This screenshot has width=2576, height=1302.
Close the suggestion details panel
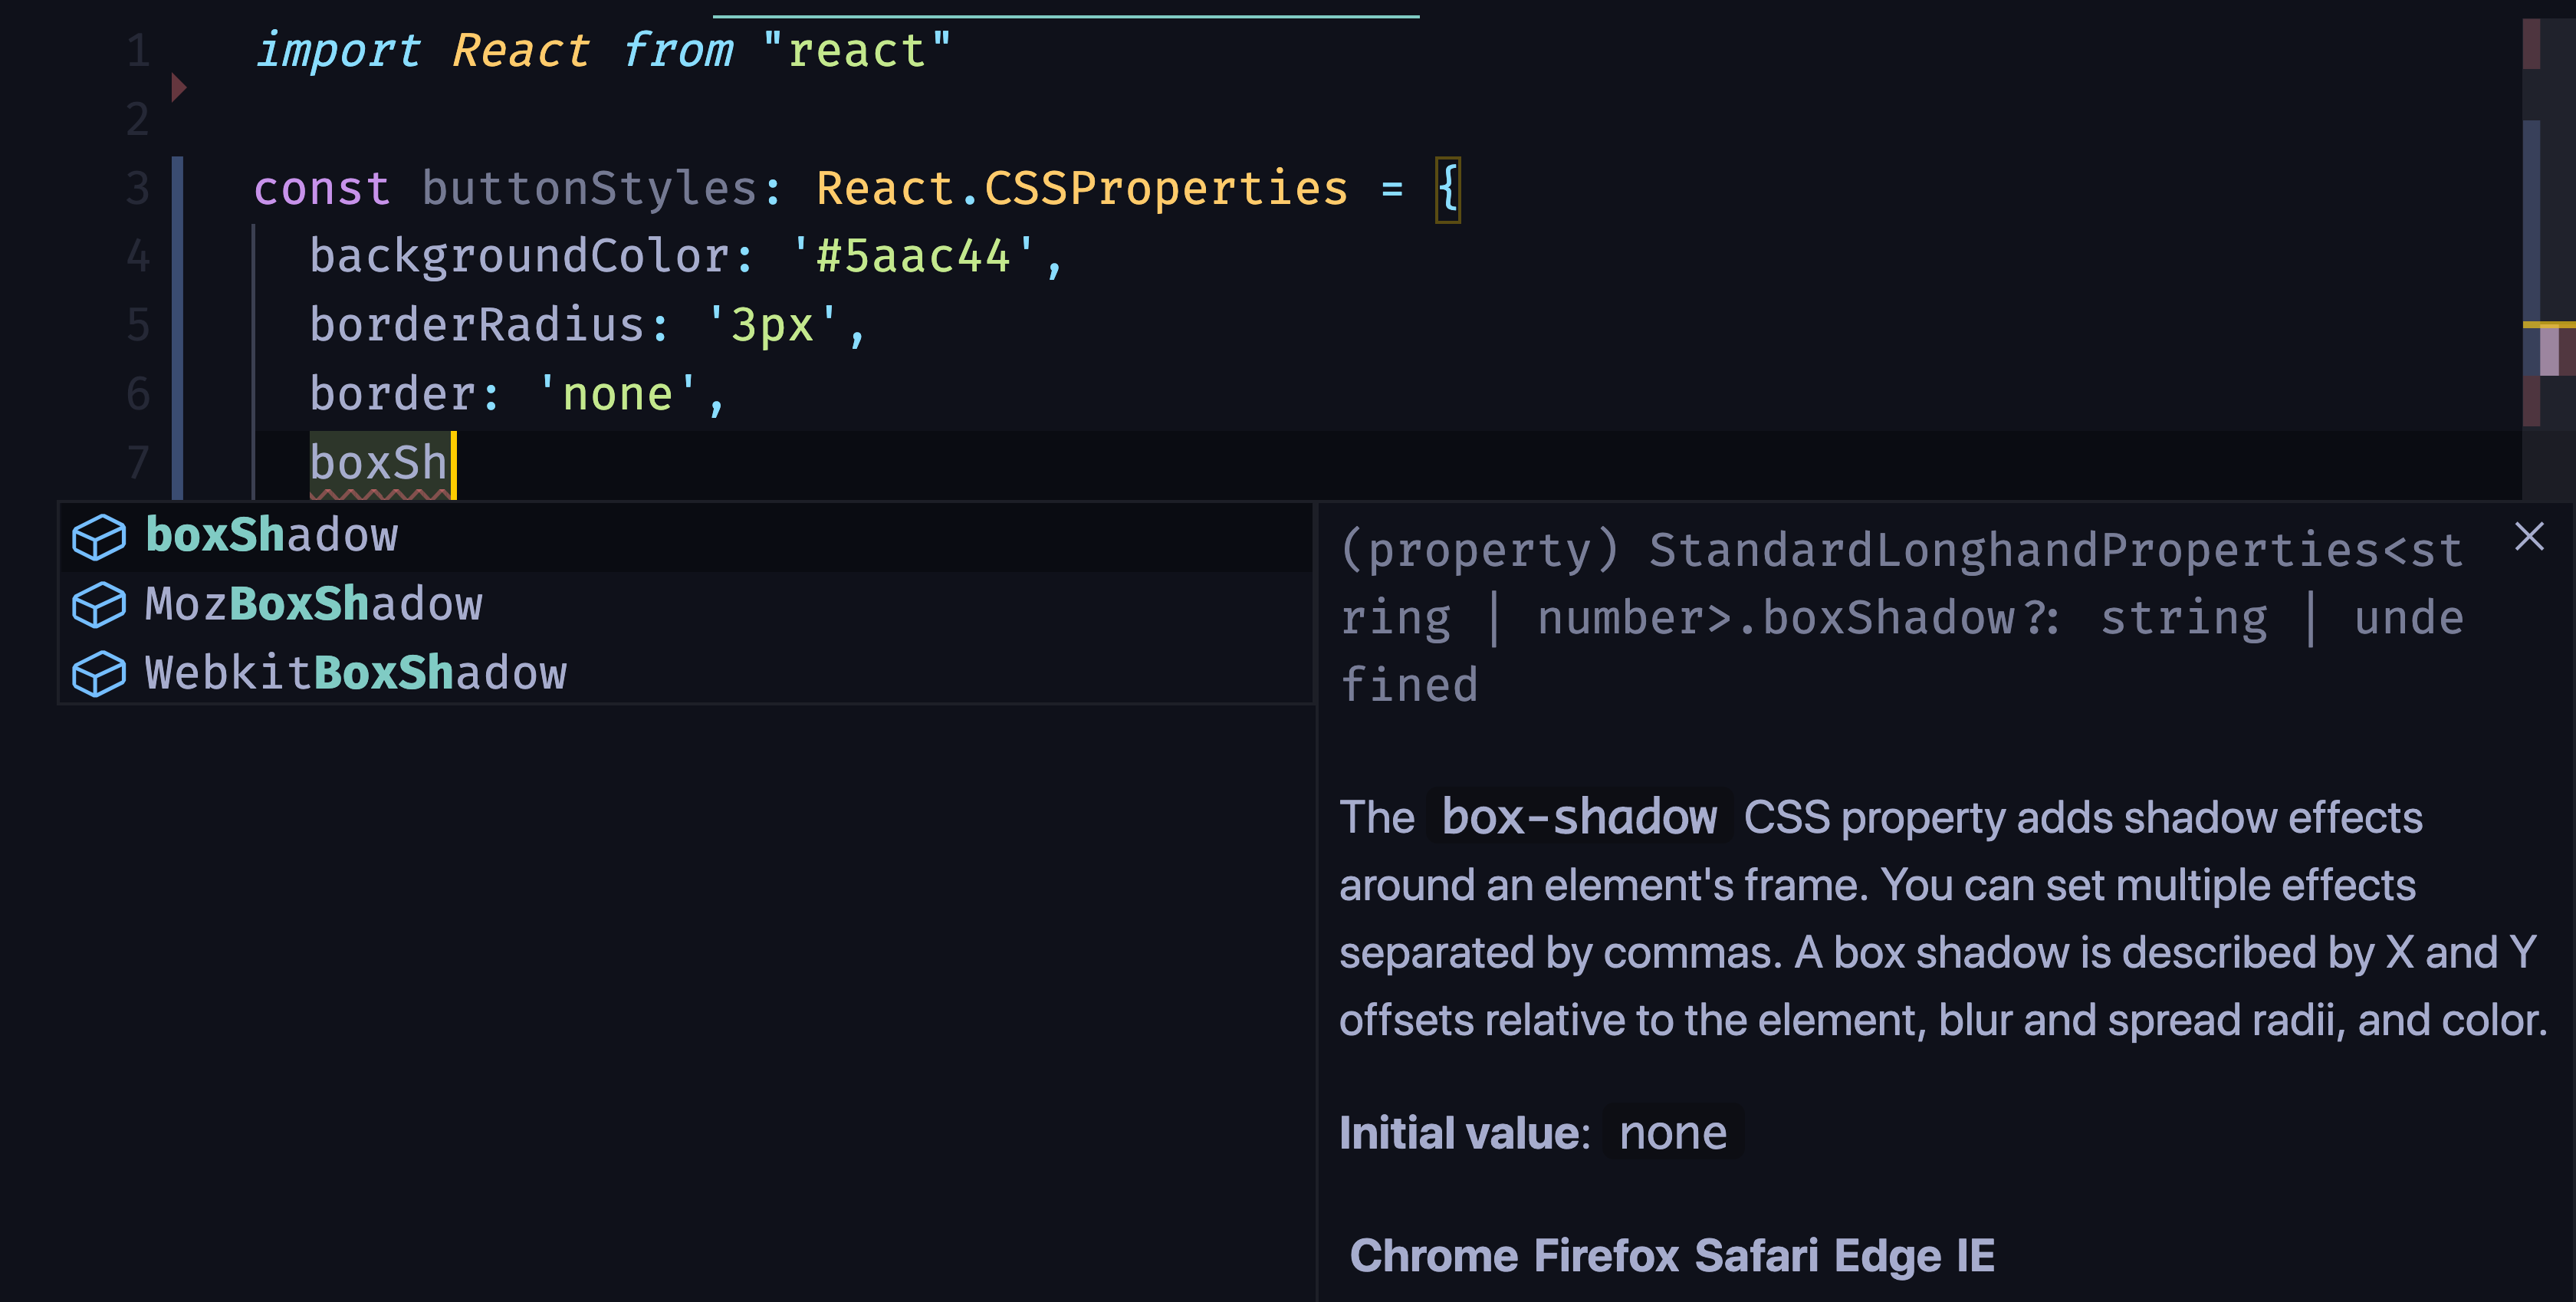[x=2529, y=537]
